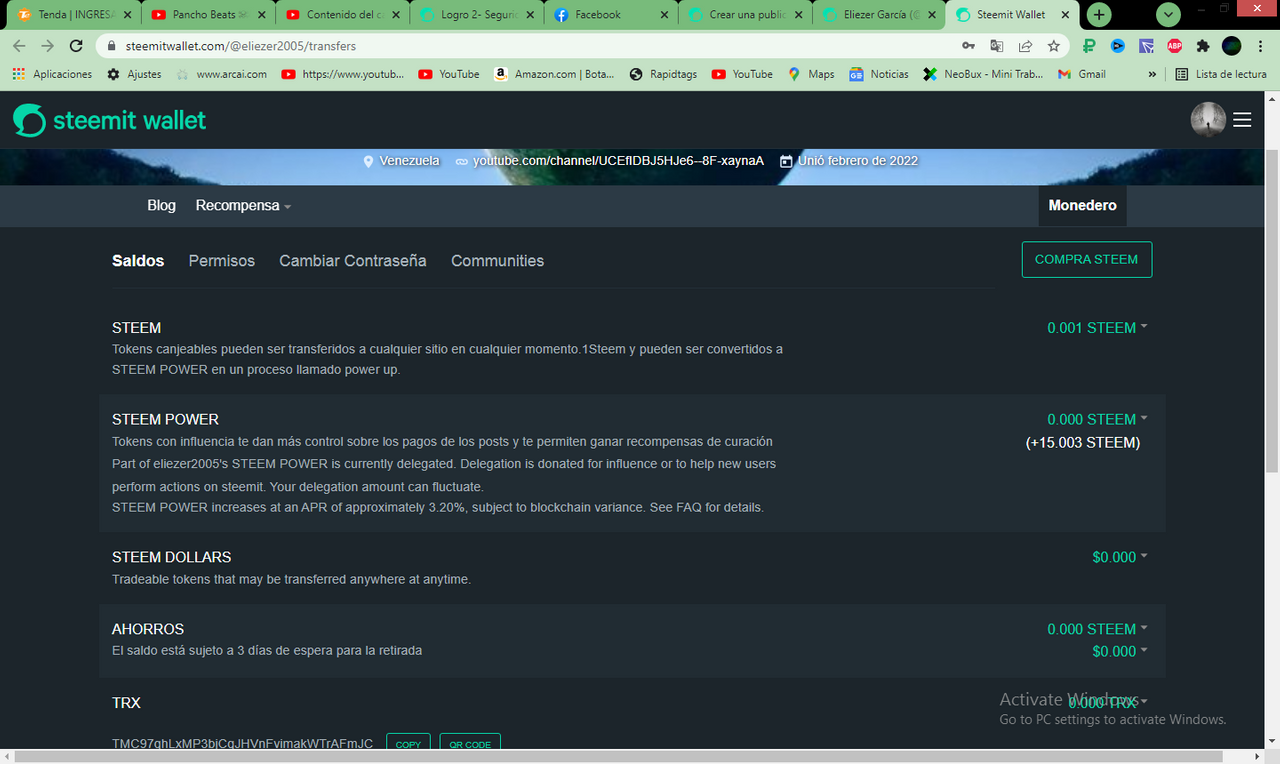Open the youtube.com/channel profile link
The width and height of the screenshot is (1280, 764).
(609, 161)
